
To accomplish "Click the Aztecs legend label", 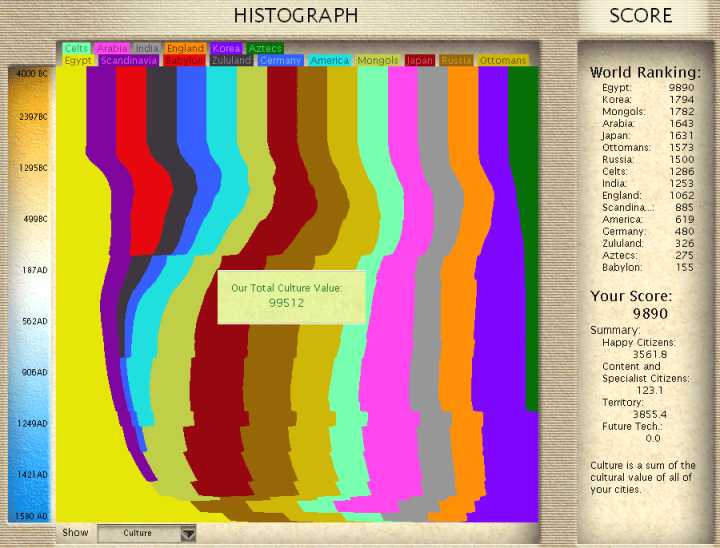I will click(x=265, y=48).
